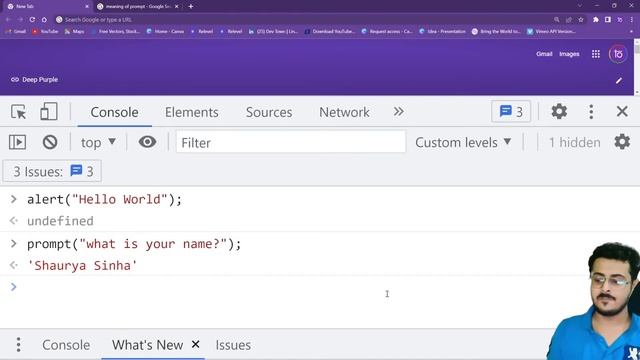The width and height of the screenshot is (640, 360).
Task: Toggle the device toolbar icon
Action: pos(49,112)
